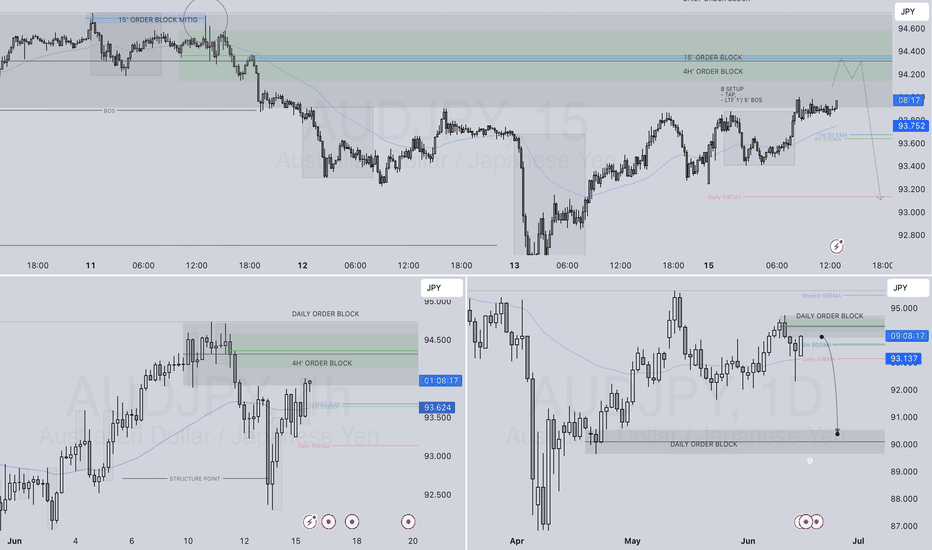Select the "Weekly 50EMA" label on 1D chart
Viewport: 932px width, 550px height.
tap(821, 296)
